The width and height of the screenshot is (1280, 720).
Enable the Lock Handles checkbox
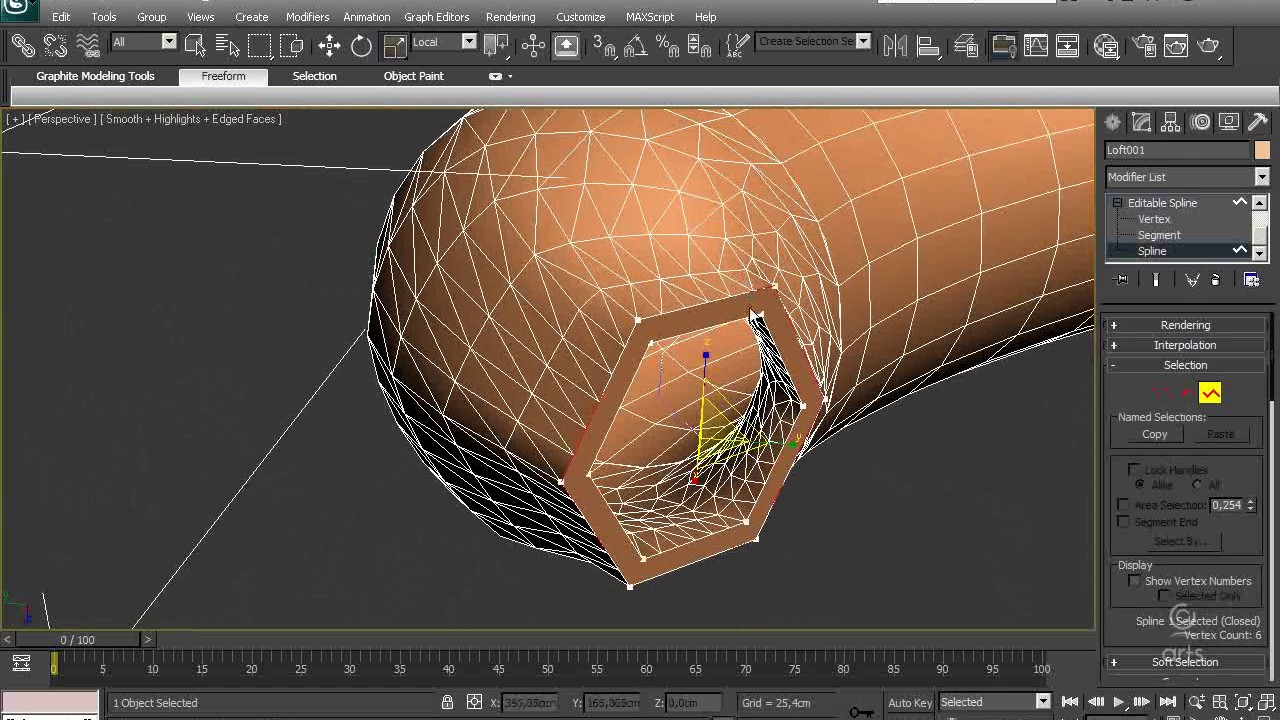coord(1134,469)
